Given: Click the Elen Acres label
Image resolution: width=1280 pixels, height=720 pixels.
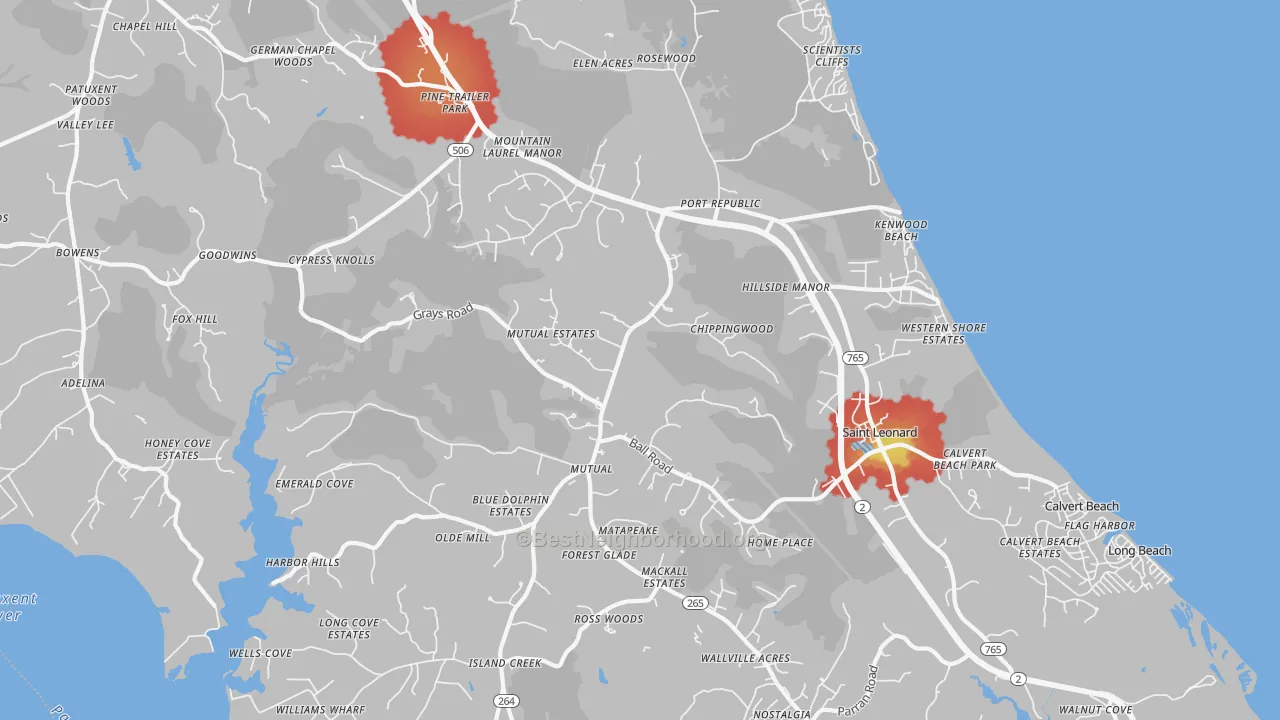Looking at the screenshot, I should click(x=602, y=64).
